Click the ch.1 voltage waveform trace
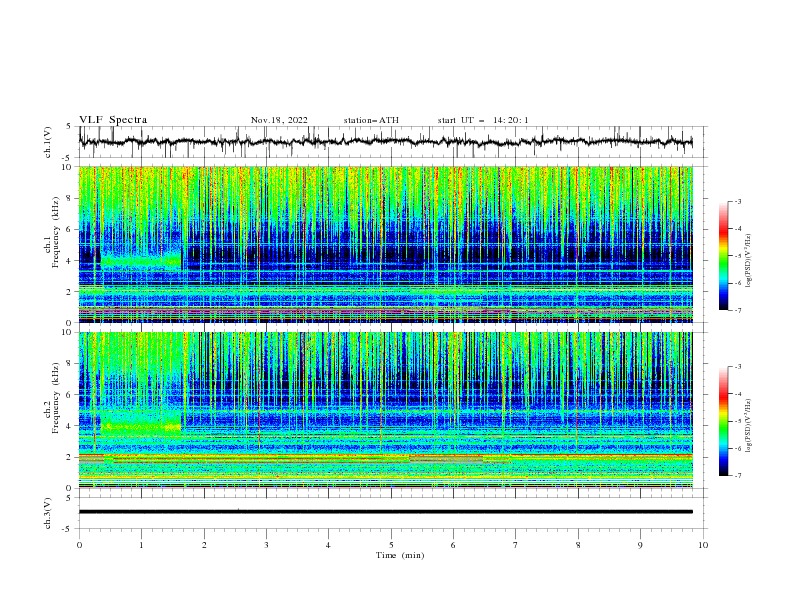792x612 pixels. point(385,142)
